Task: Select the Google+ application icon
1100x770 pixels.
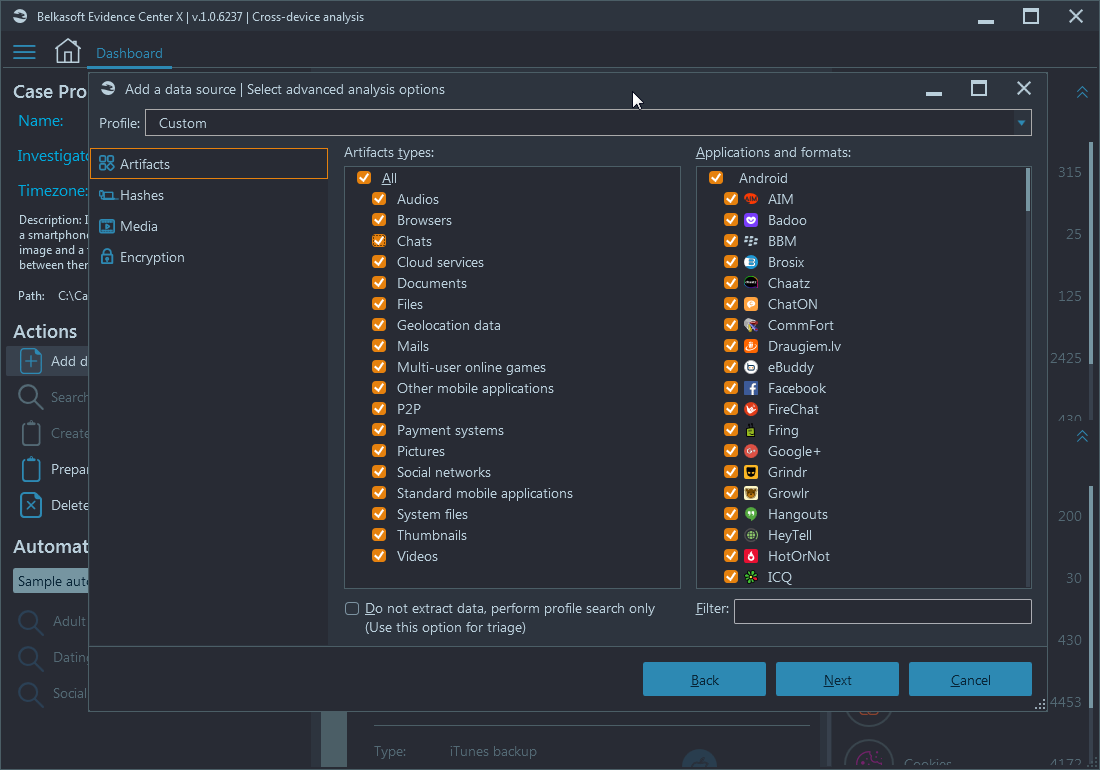Action: [x=751, y=452]
